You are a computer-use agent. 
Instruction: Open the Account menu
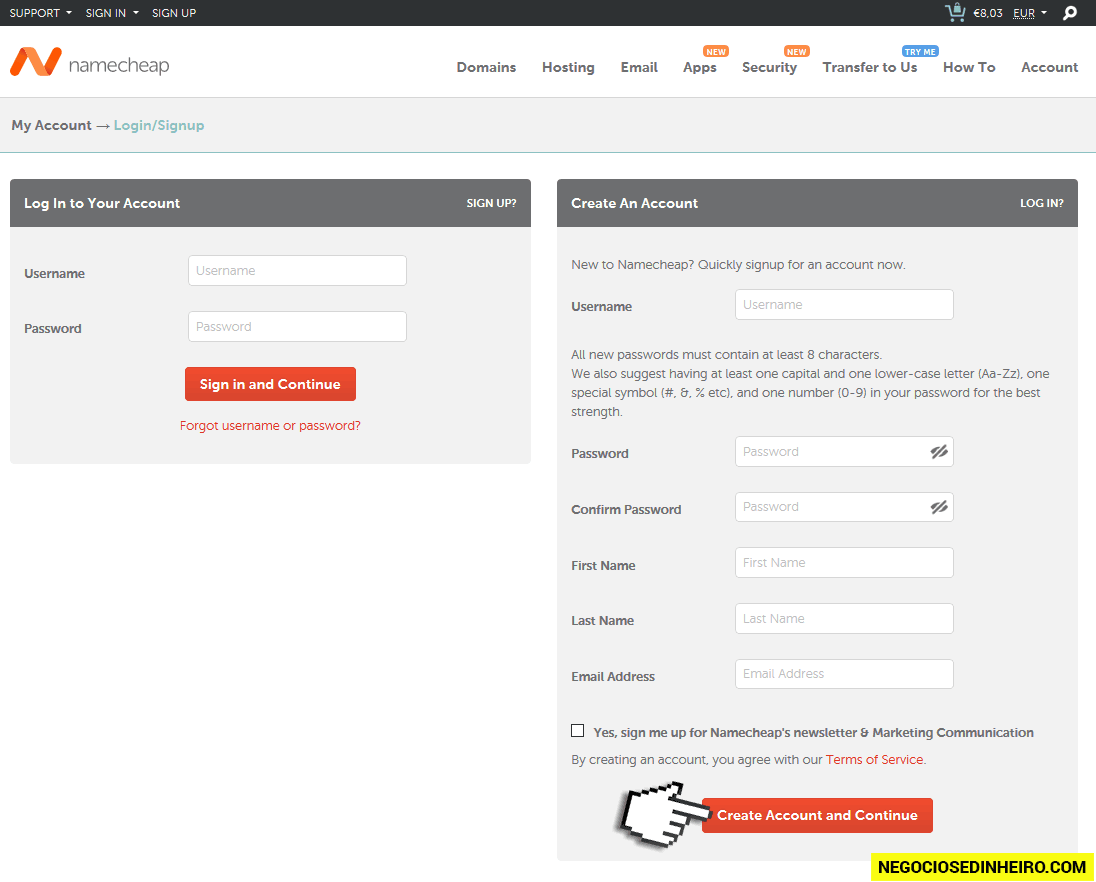click(1049, 67)
